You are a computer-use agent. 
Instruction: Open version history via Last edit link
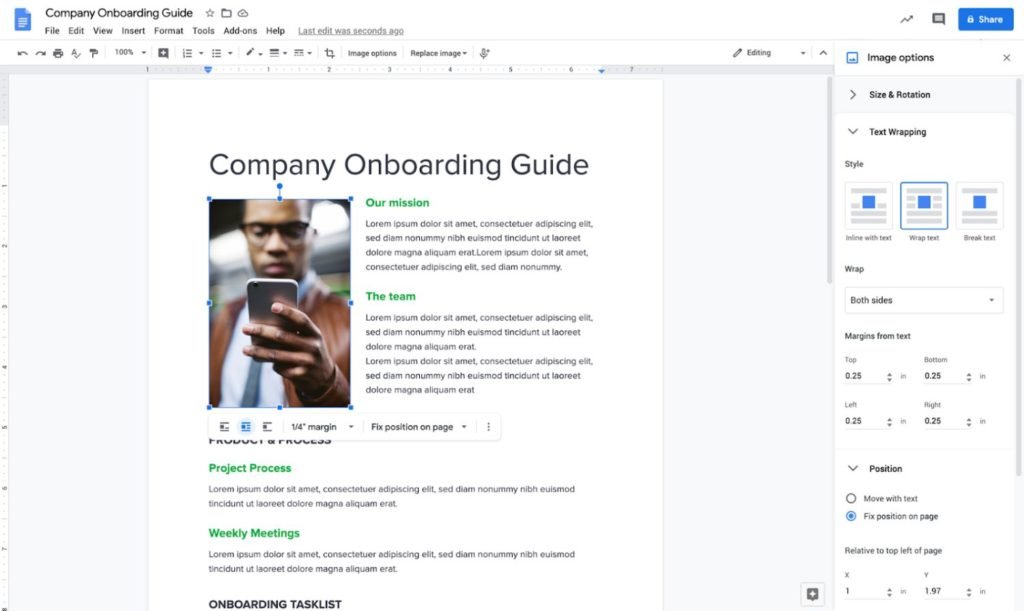(x=350, y=30)
